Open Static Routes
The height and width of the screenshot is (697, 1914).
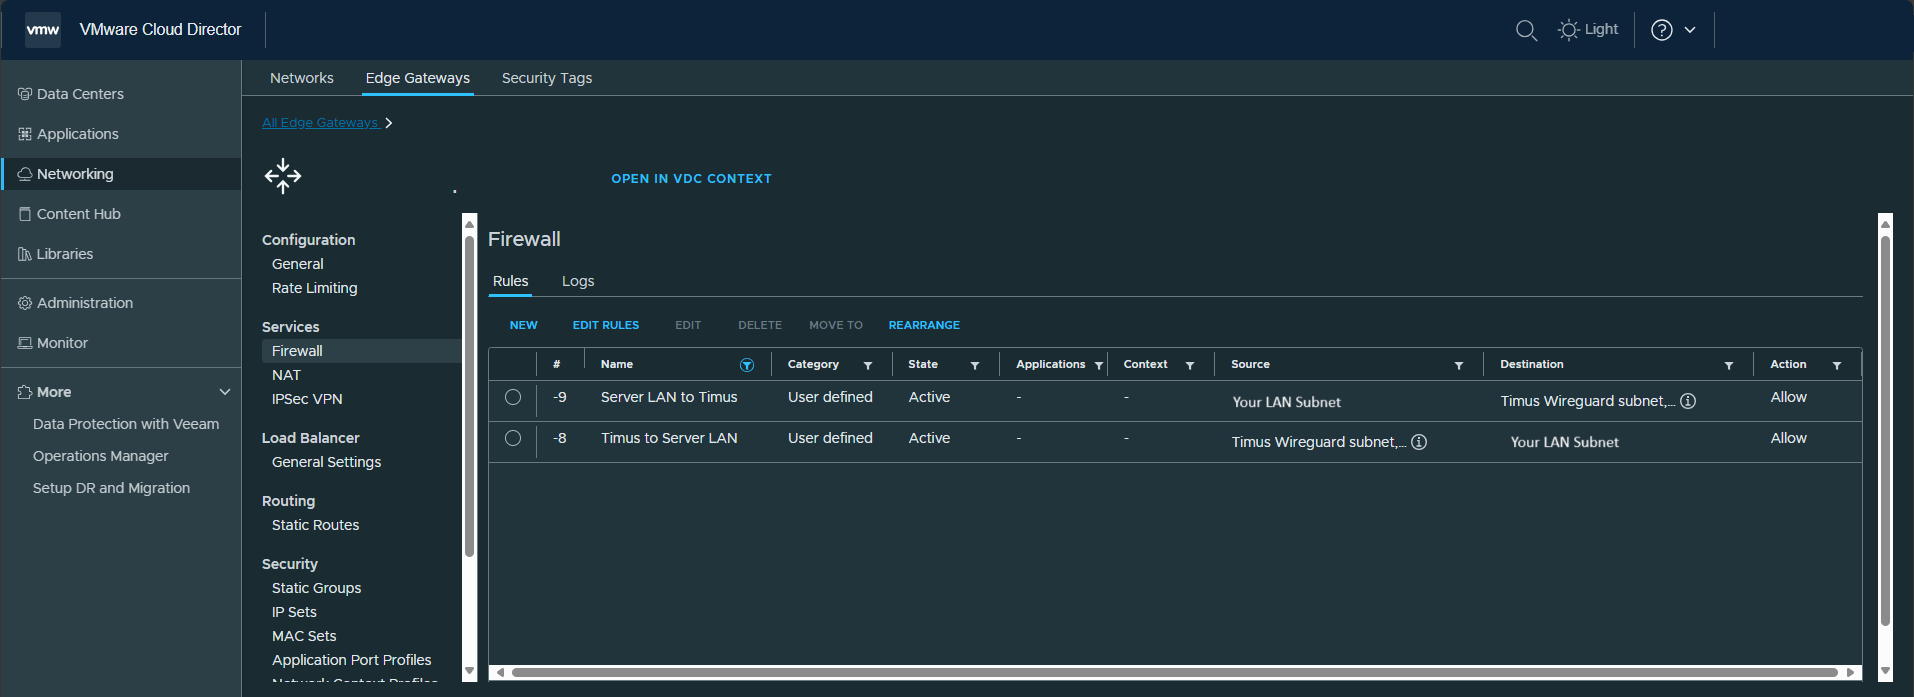tap(316, 525)
